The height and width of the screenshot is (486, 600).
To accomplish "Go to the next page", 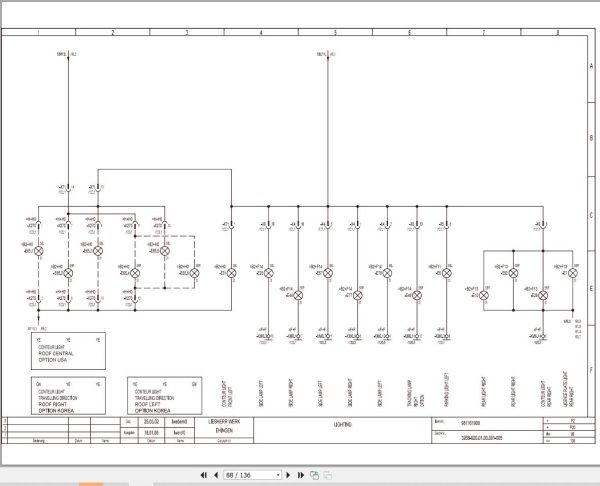I will (x=288, y=475).
